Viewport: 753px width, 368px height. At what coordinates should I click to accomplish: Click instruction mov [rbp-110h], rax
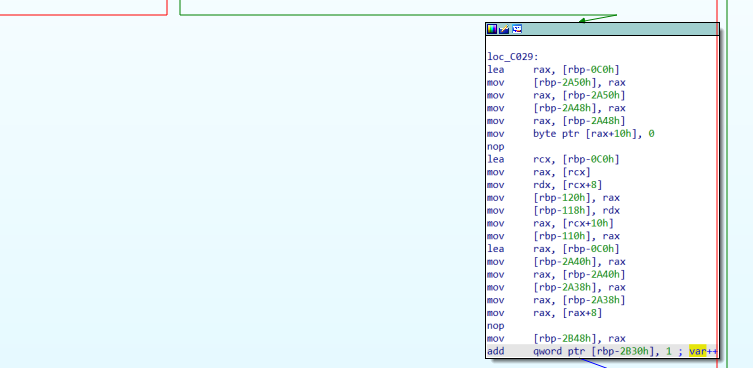coord(553,236)
